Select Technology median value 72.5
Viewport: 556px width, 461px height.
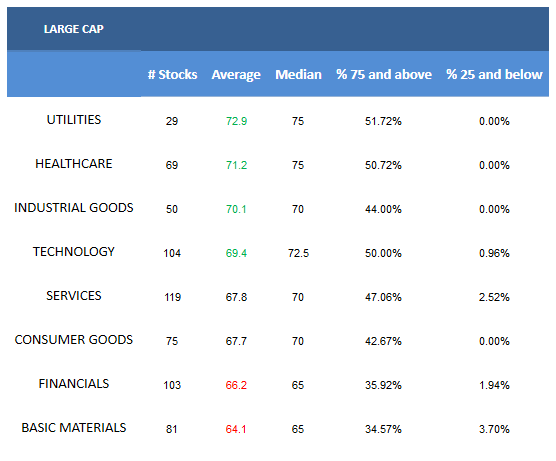click(x=298, y=253)
